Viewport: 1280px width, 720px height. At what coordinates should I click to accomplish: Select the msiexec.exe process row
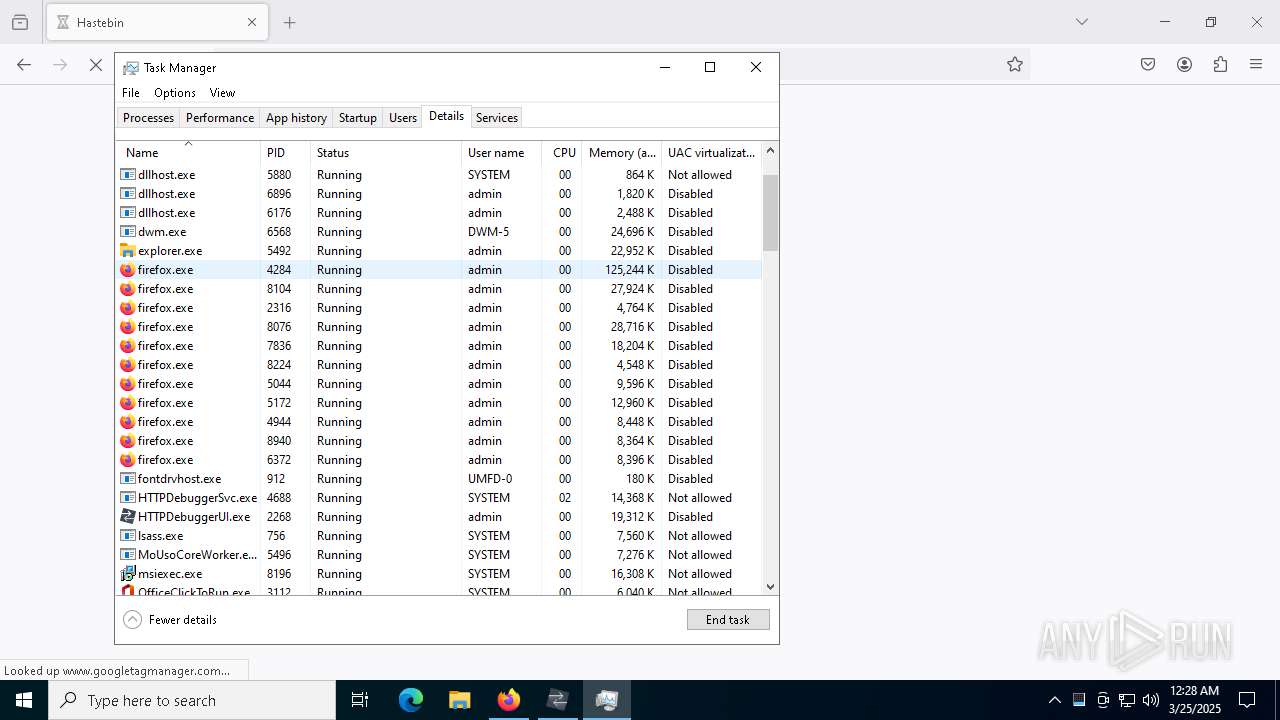[x=440, y=573]
